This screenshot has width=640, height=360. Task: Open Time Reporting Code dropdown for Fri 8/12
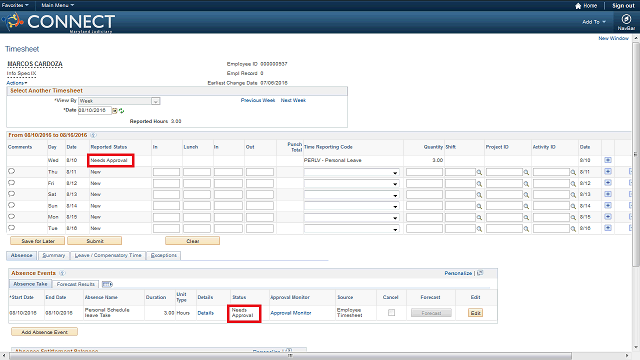click(x=351, y=184)
